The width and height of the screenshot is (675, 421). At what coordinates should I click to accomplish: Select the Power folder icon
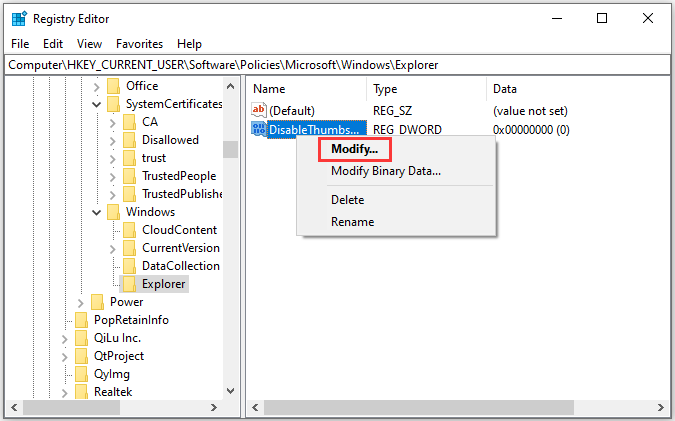[x=98, y=302]
